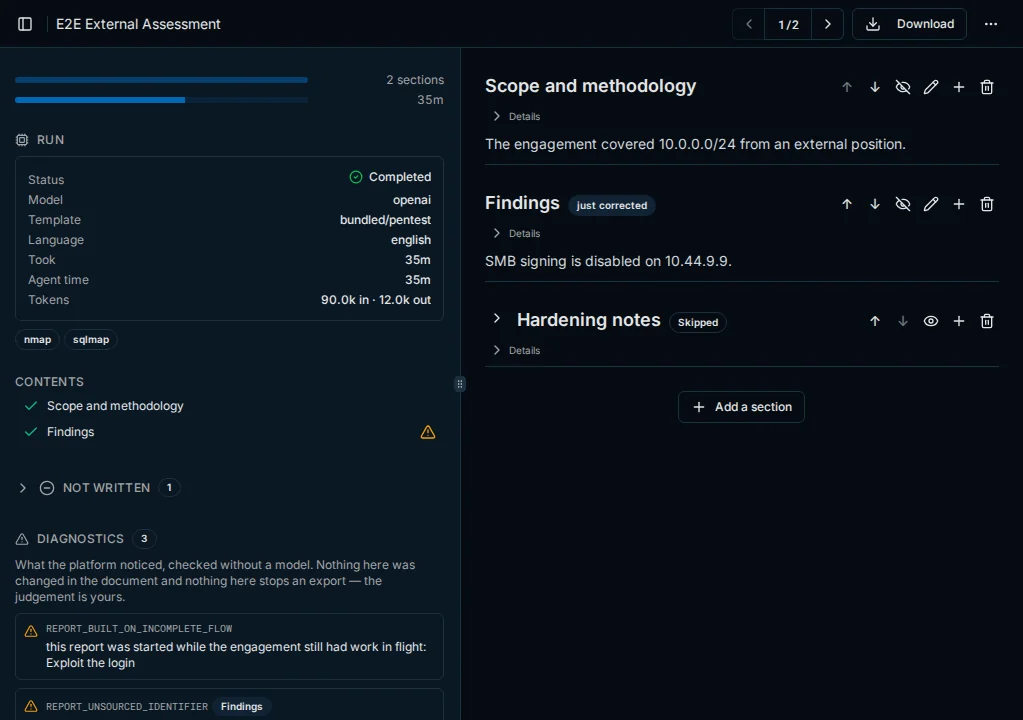Viewport: 1023px width, 720px height.
Task: Go to next page arrow
Action: [x=827, y=24]
